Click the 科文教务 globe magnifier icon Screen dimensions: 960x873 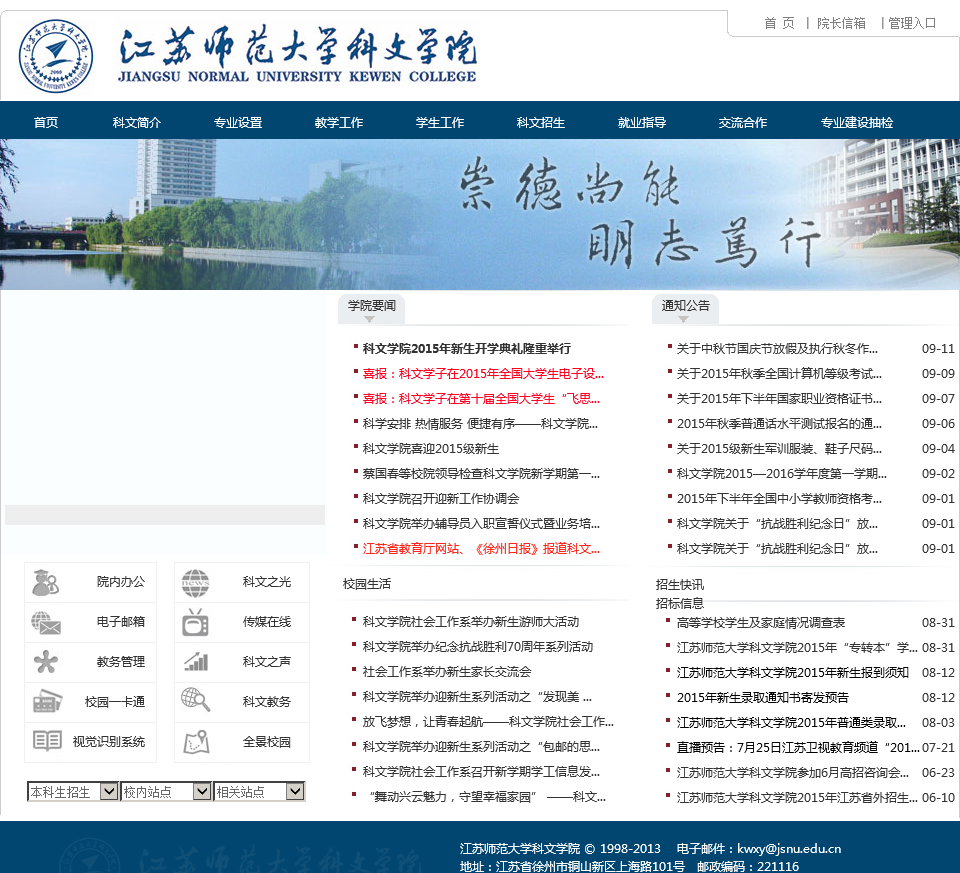(x=196, y=700)
